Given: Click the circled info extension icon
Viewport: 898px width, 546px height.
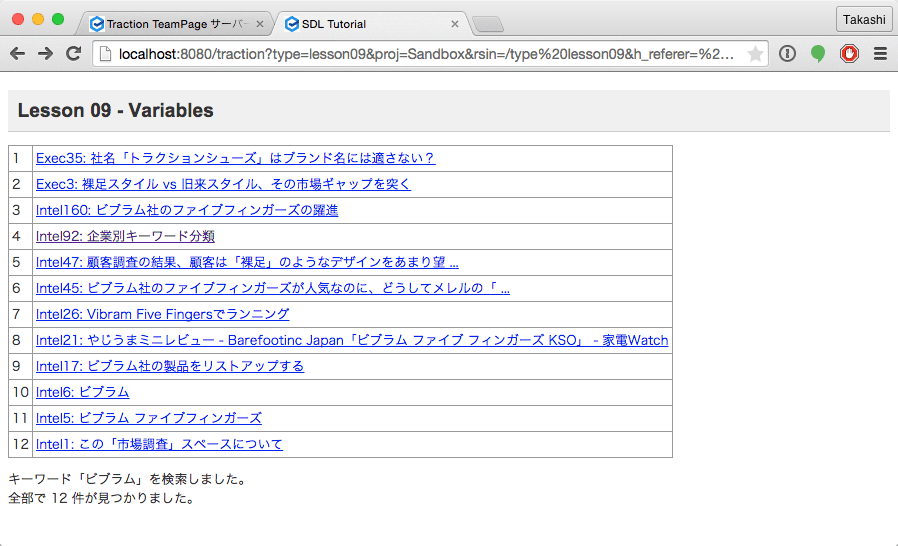Looking at the screenshot, I should [787, 54].
